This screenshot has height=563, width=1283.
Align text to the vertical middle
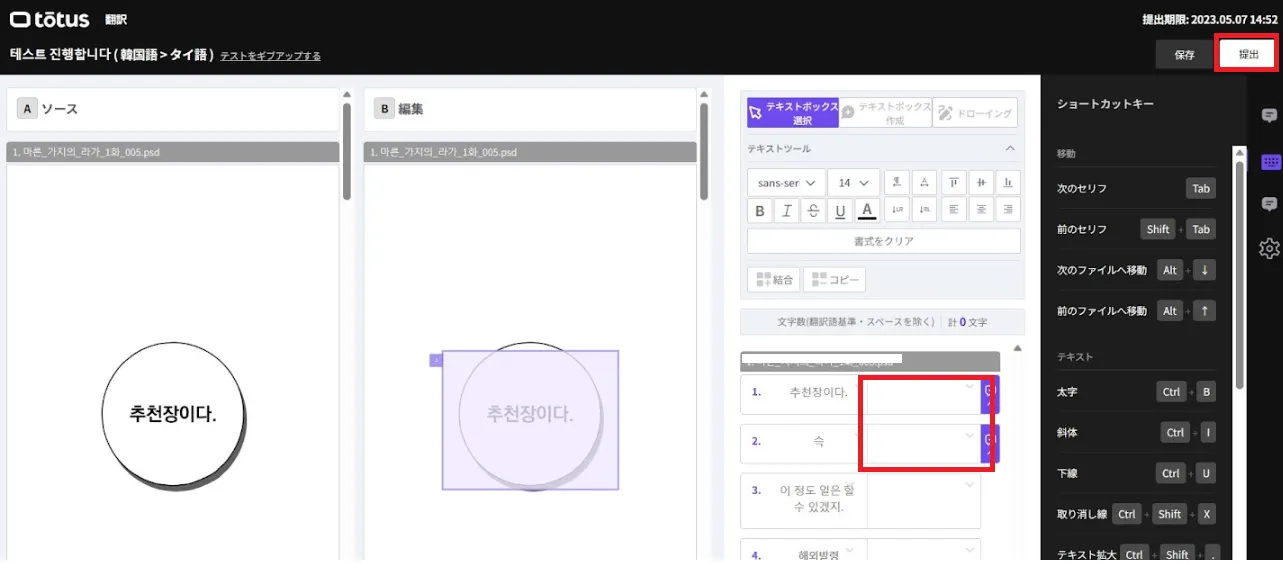pos(981,182)
